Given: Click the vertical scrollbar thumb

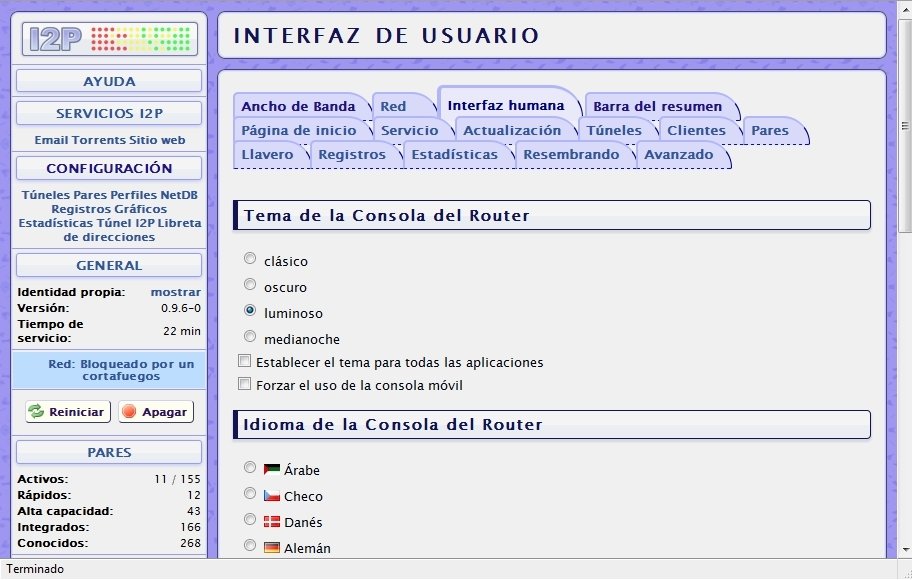Looking at the screenshot, I should (x=905, y=125).
